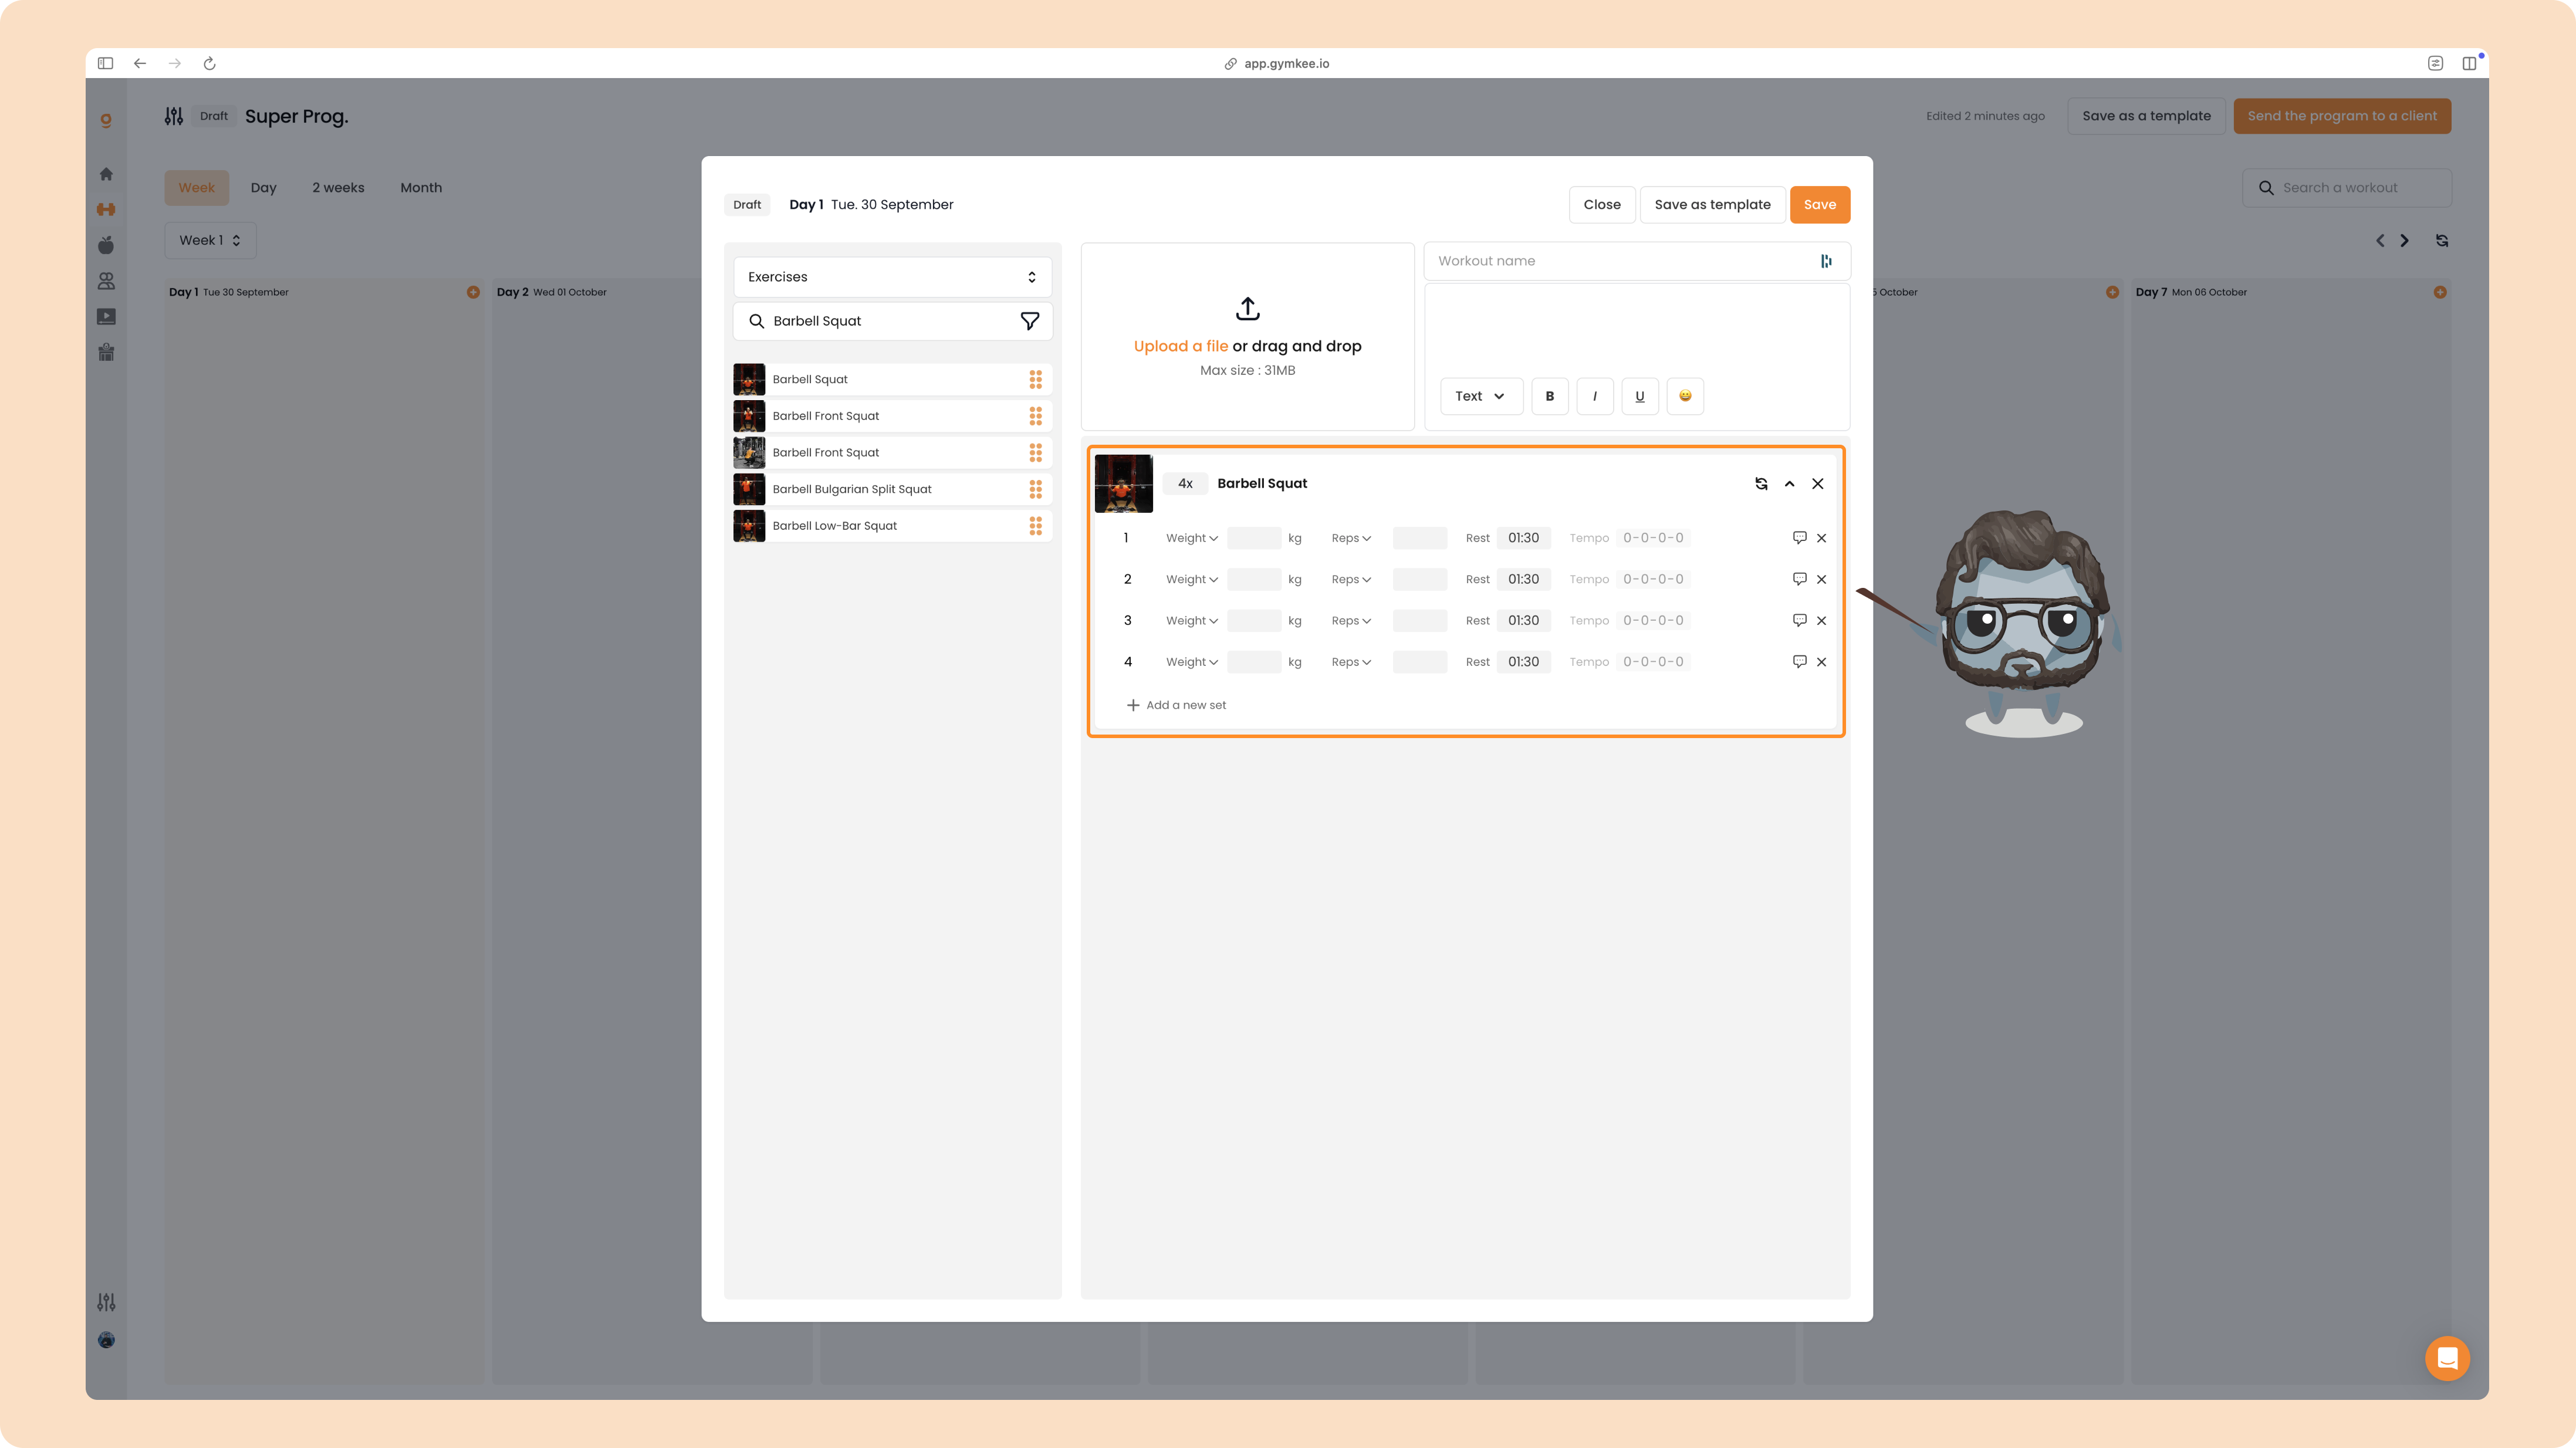Click Add a new set
Screen dimensions: 2576x1448
1176,705
